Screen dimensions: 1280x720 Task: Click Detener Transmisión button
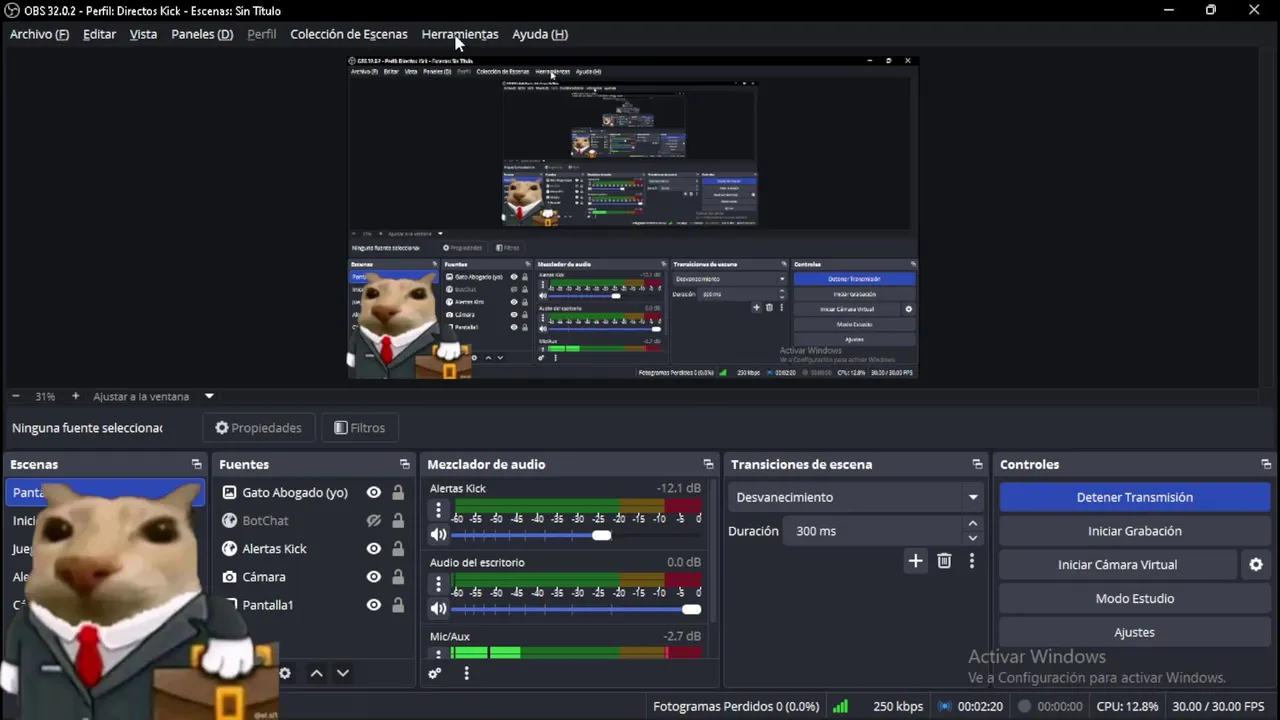[x=1134, y=497]
